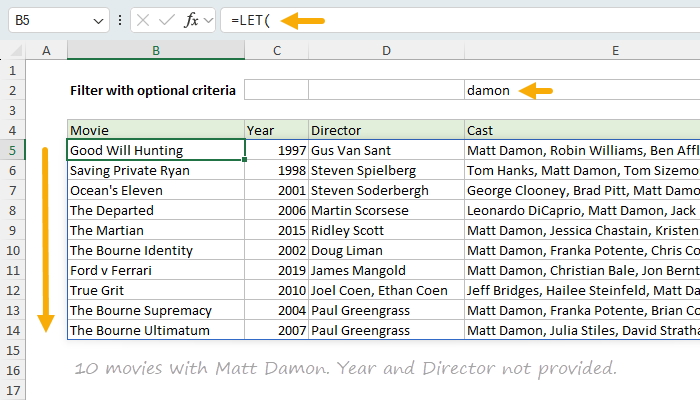Open the Insert Function fx dialog

click(191, 20)
